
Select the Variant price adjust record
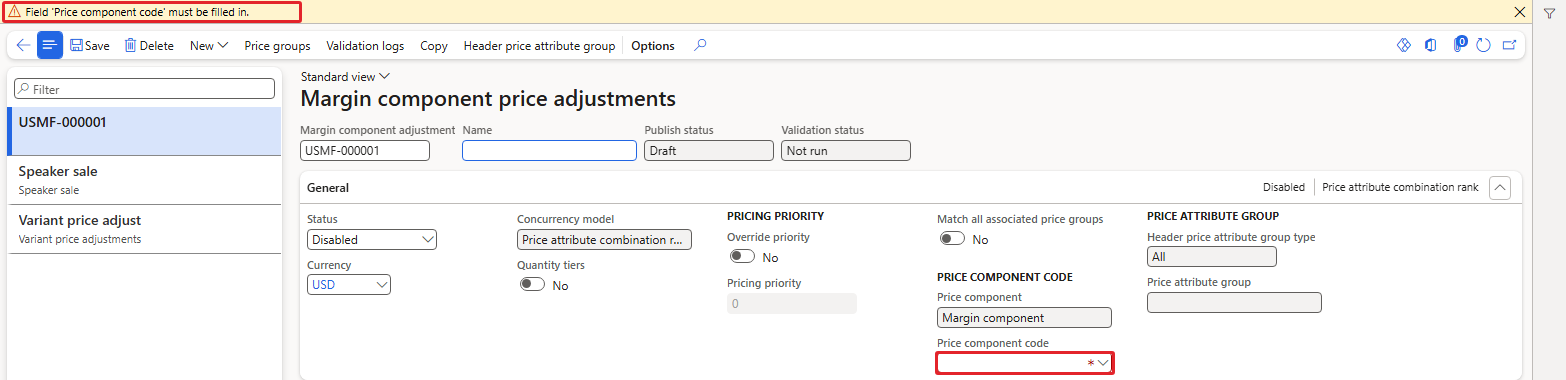[144, 229]
